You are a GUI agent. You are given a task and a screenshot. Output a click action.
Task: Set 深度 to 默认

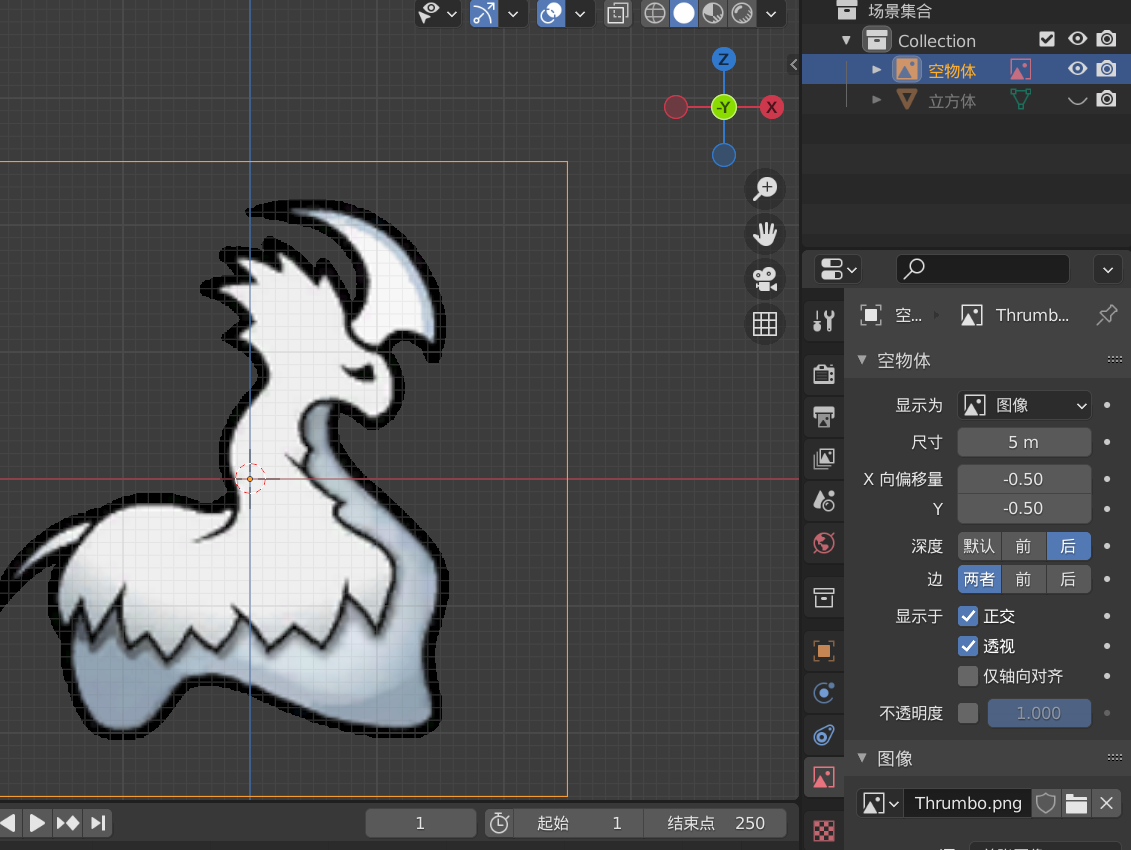(x=979, y=546)
